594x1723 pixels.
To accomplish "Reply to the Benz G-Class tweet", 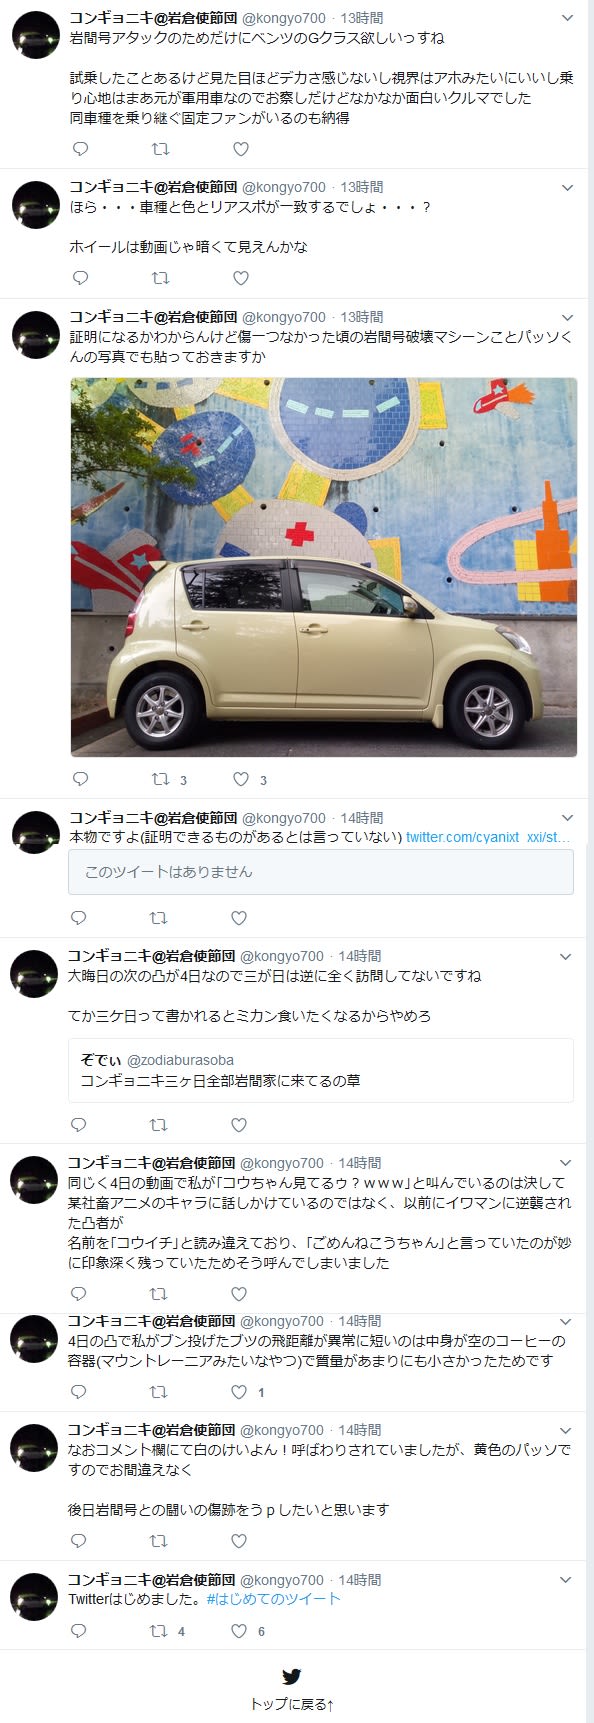I will click(x=81, y=149).
